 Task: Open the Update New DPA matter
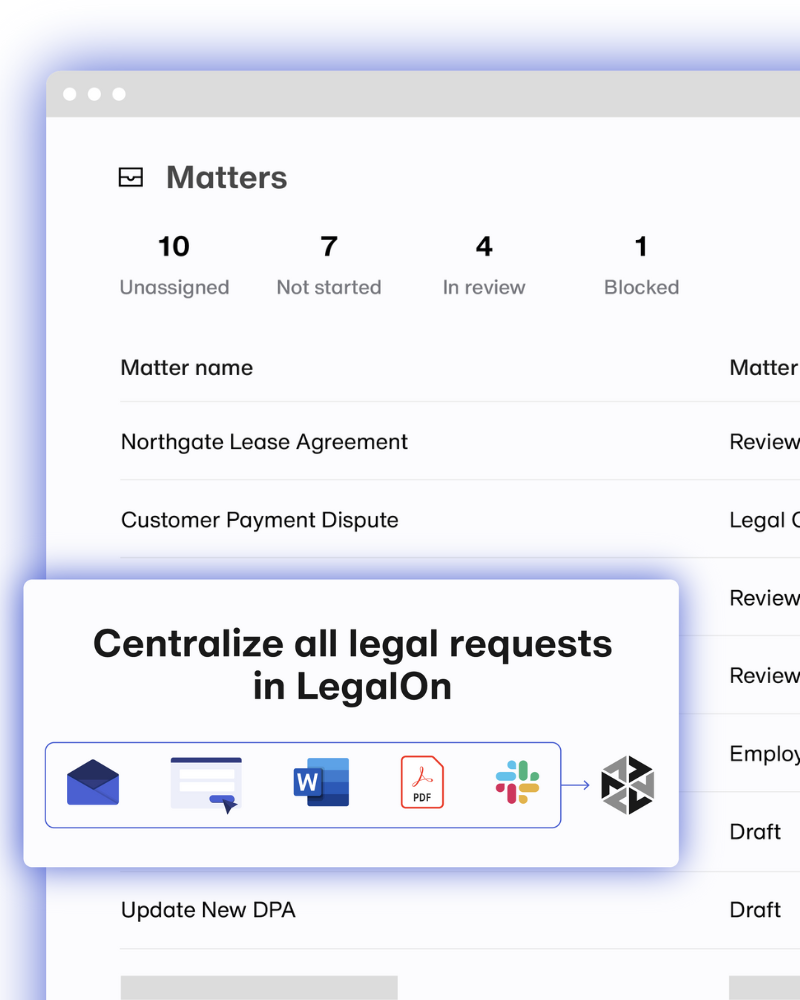[208, 910]
